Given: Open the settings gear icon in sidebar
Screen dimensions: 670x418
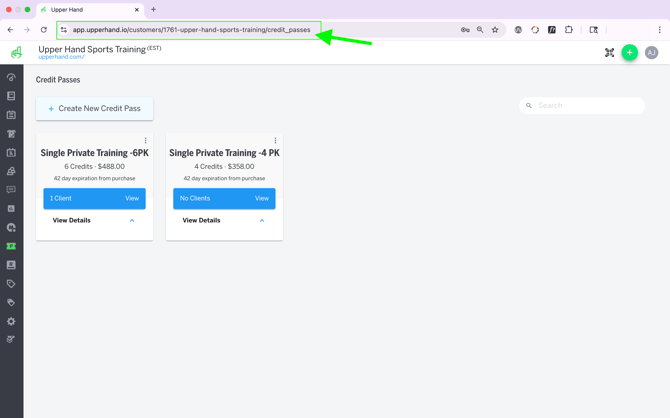Looking at the screenshot, I should pos(11,321).
